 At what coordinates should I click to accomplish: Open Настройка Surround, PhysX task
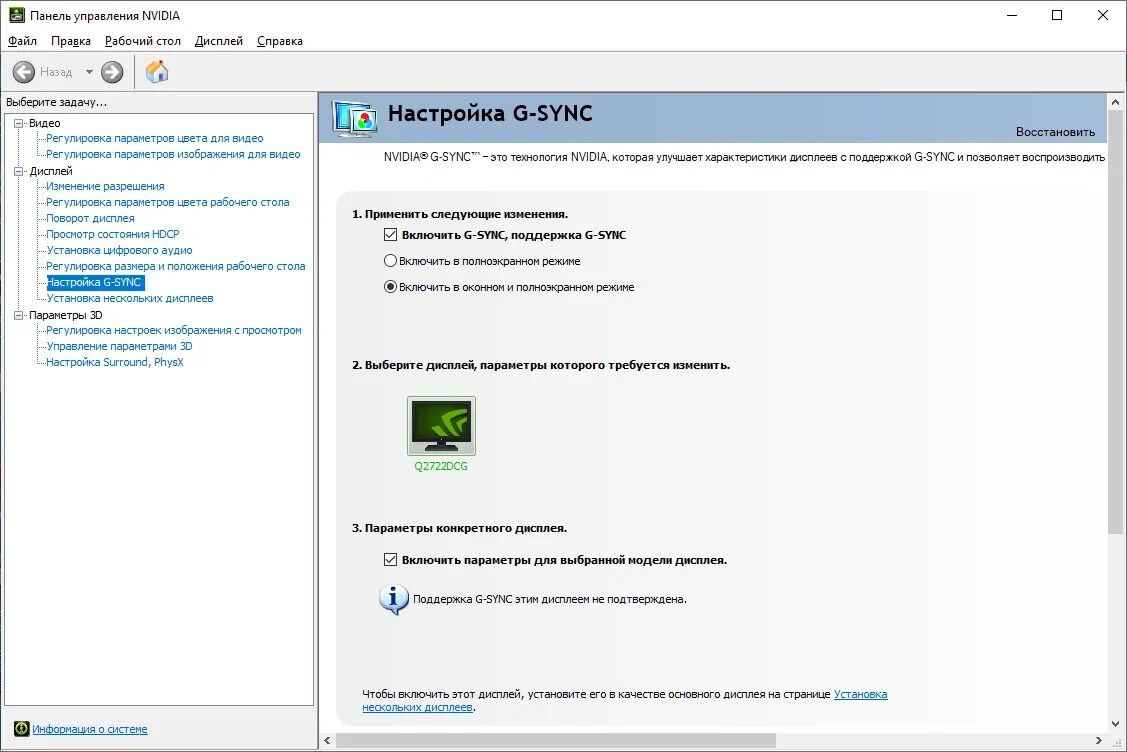(114, 362)
